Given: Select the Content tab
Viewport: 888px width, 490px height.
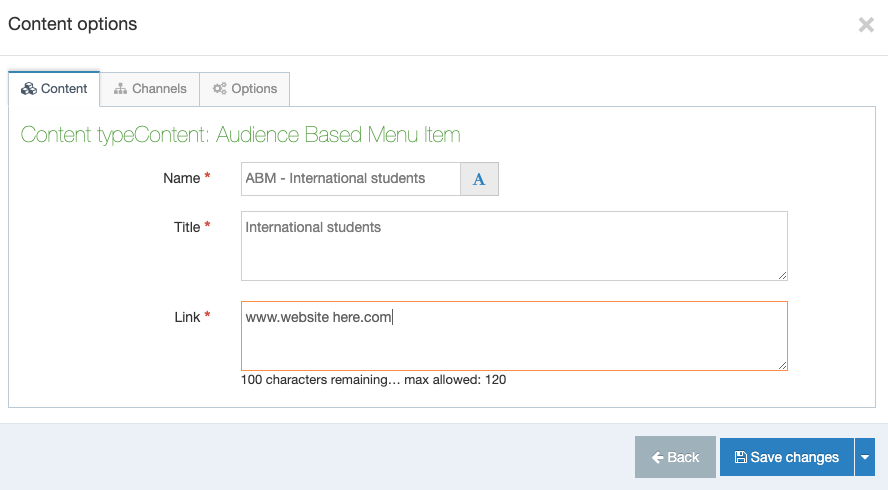Looking at the screenshot, I should [54, 88].
